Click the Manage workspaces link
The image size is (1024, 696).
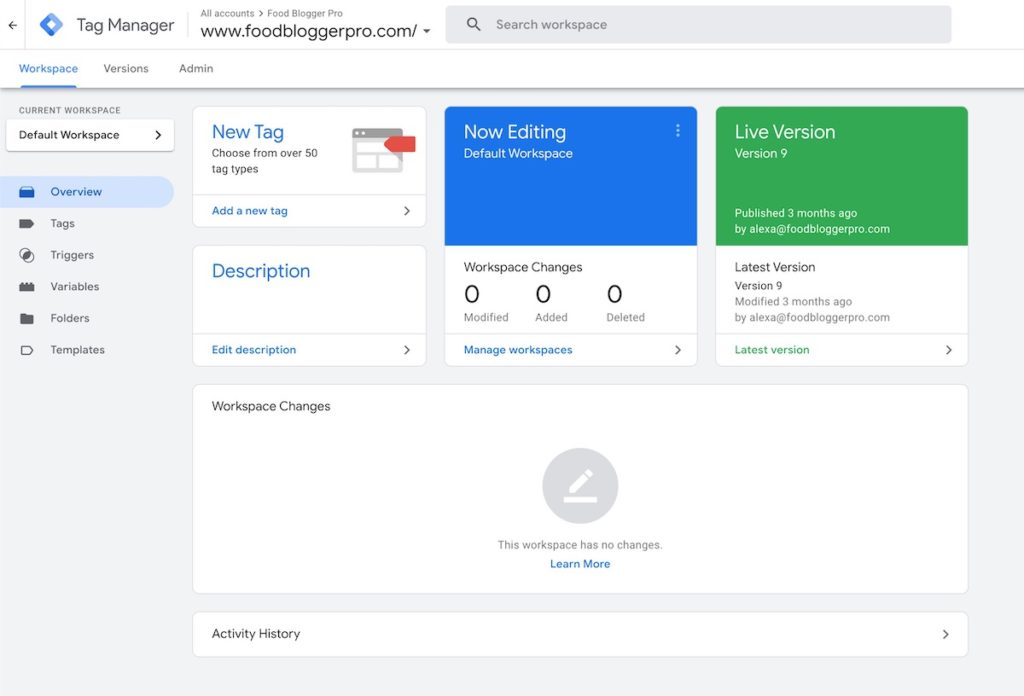tap(518, 350)
